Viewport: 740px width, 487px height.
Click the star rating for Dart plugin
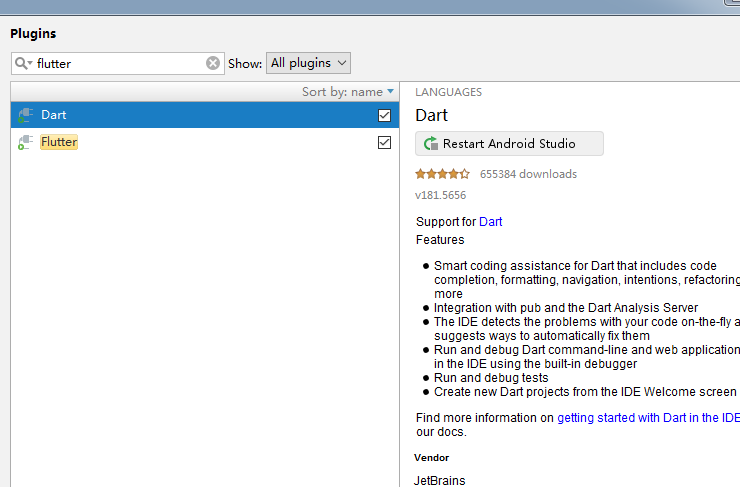(x=442, y=174)
